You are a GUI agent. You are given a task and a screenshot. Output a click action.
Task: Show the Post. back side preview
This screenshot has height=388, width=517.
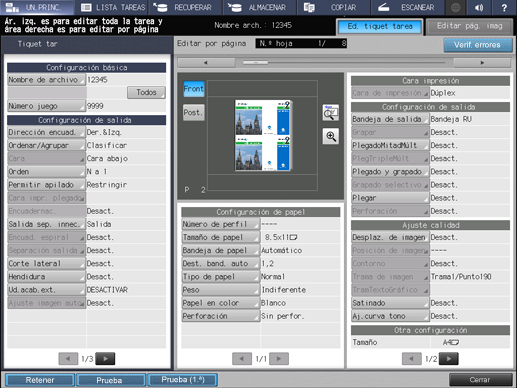coord(194,112)
